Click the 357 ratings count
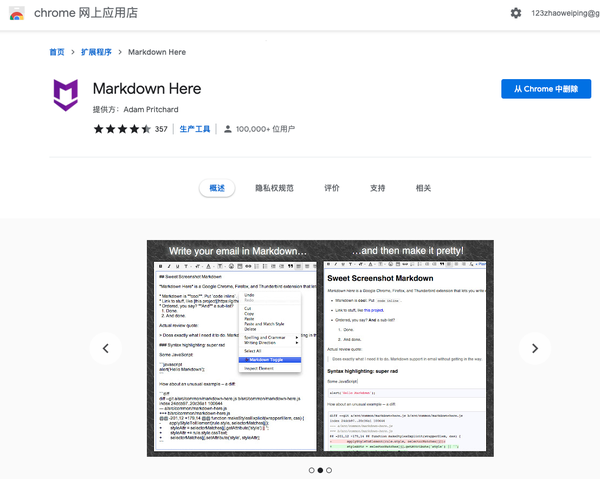 [x=161, y=129]
